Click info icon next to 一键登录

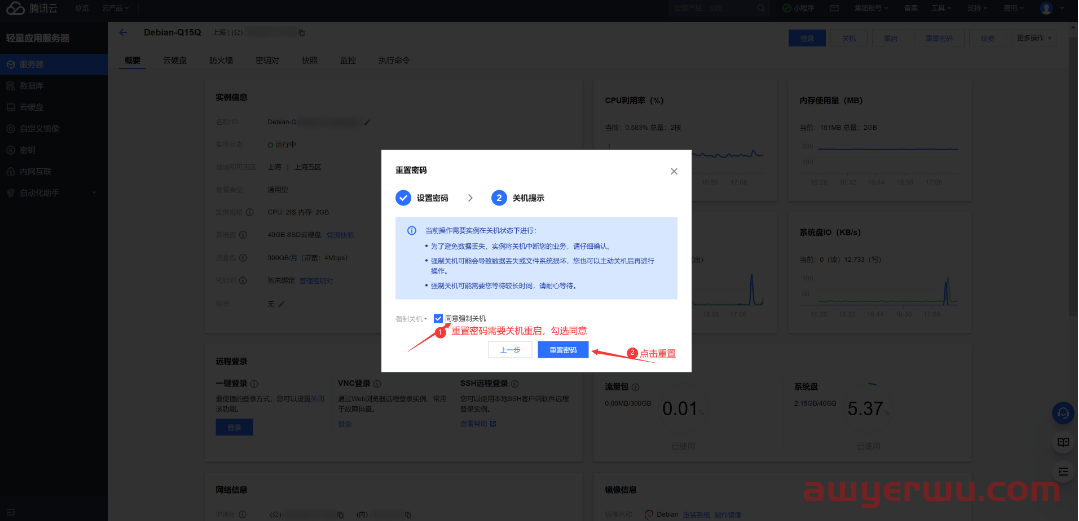[x=254, y=383]
